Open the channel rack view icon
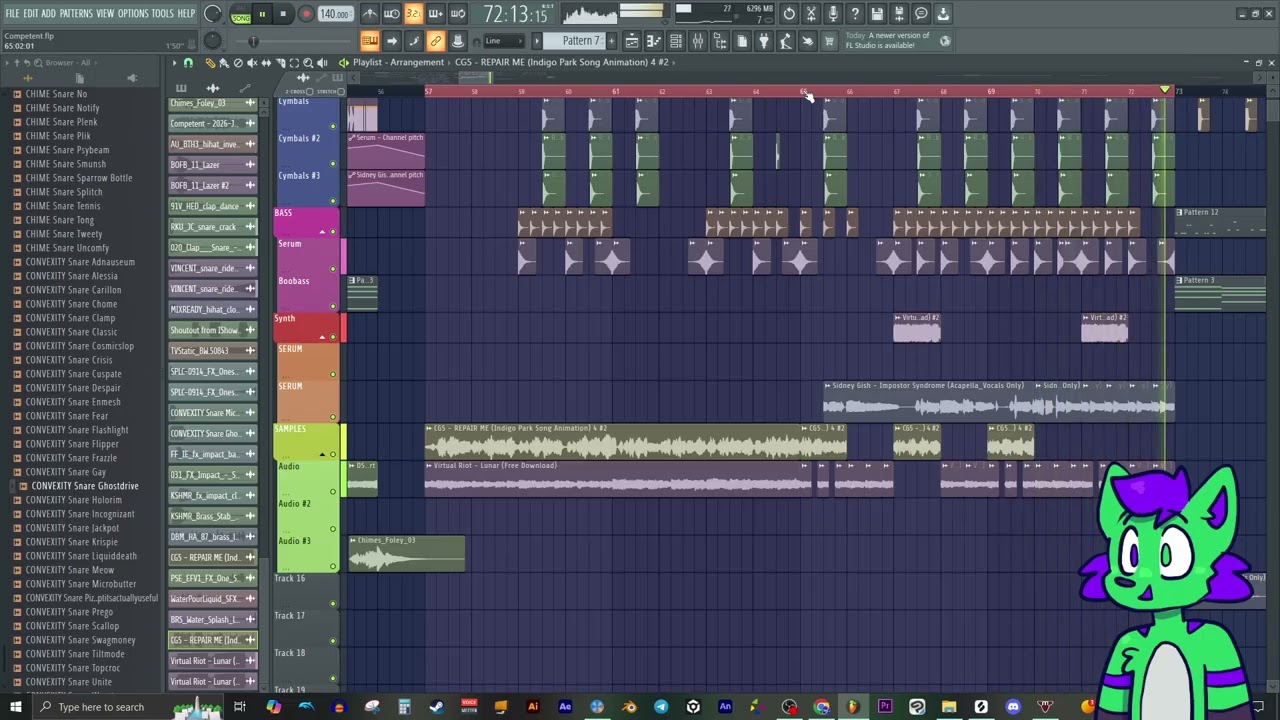 pos(675,41)
